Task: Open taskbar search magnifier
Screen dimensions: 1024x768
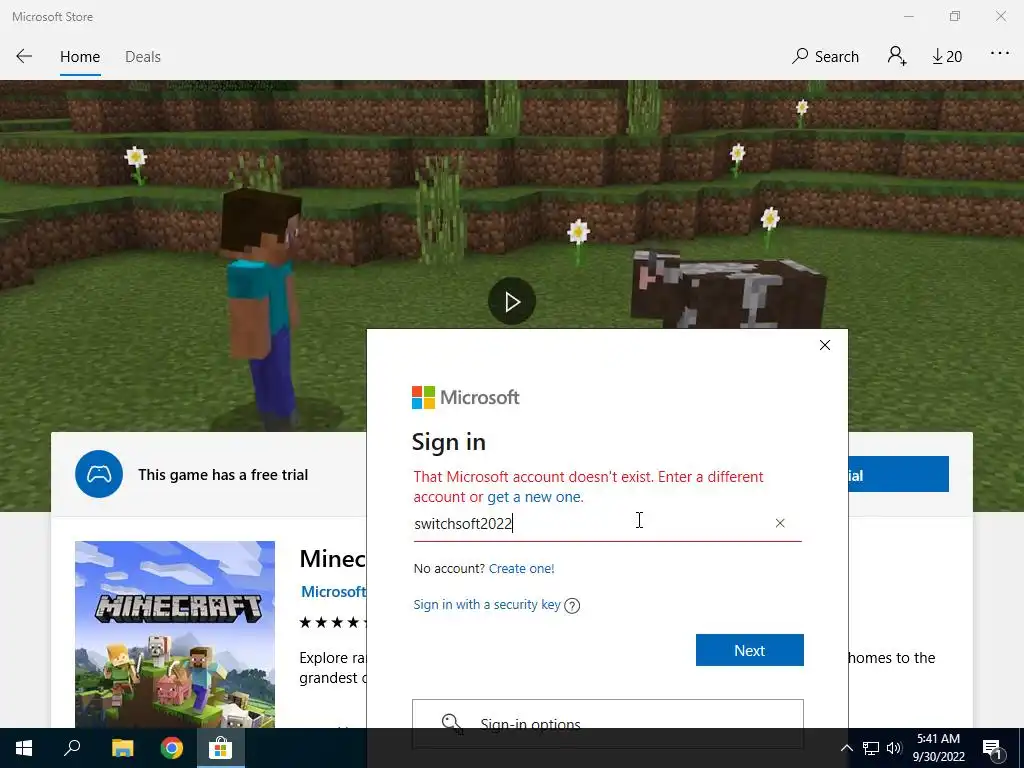Action: pyautogui.click(x=72, y=748)
